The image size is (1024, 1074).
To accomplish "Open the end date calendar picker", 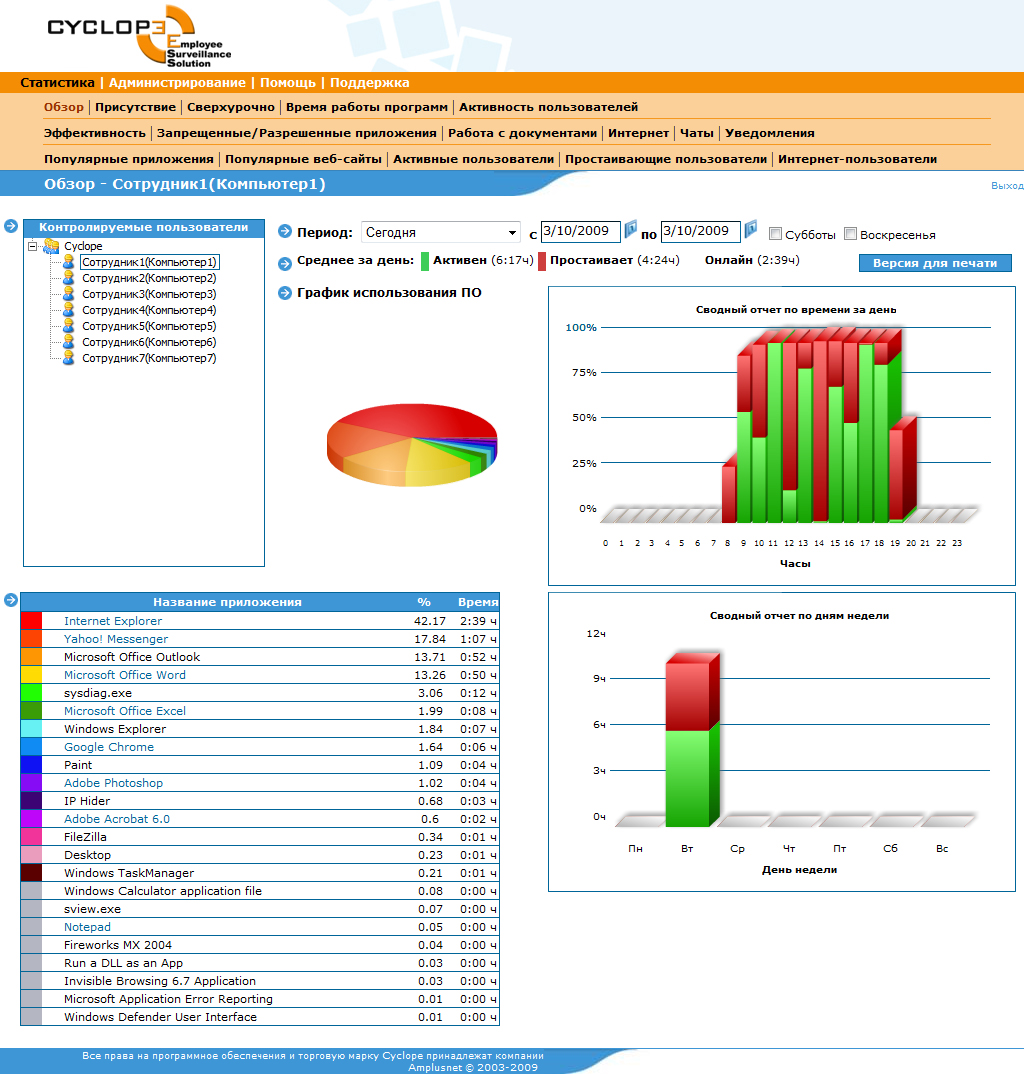I will click(751, 229).
